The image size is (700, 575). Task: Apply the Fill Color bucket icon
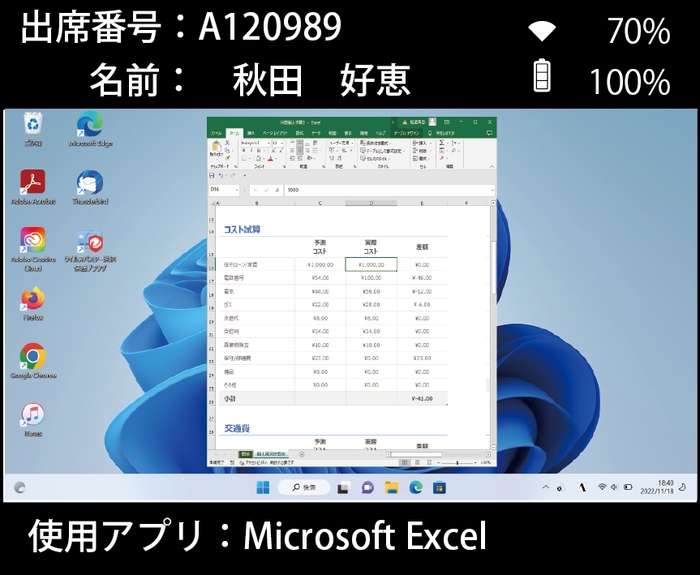pyautogui.click(x=258, y=158)
